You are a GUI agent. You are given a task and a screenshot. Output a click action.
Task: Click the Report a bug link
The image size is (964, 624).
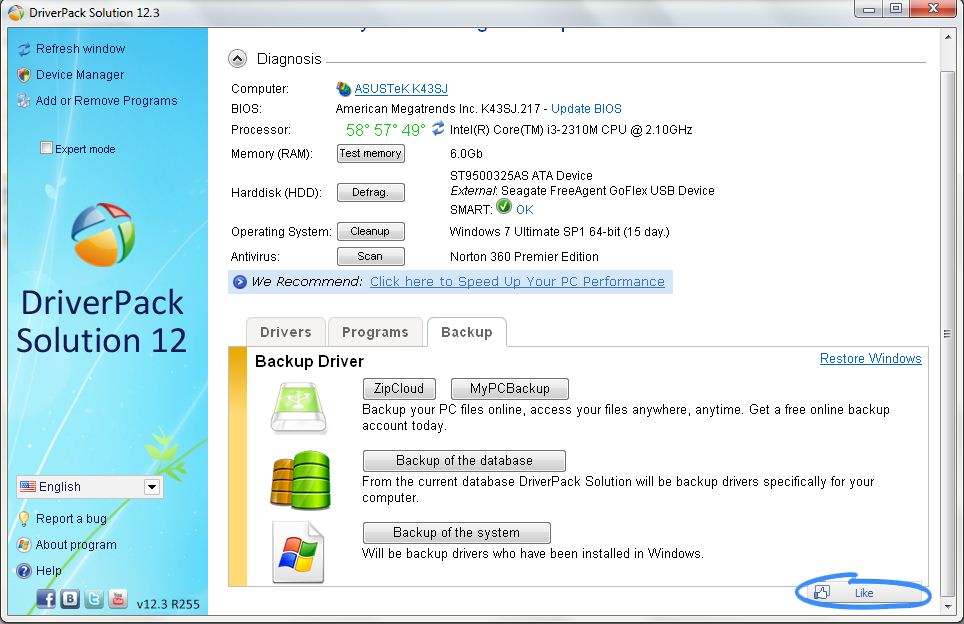71,519
